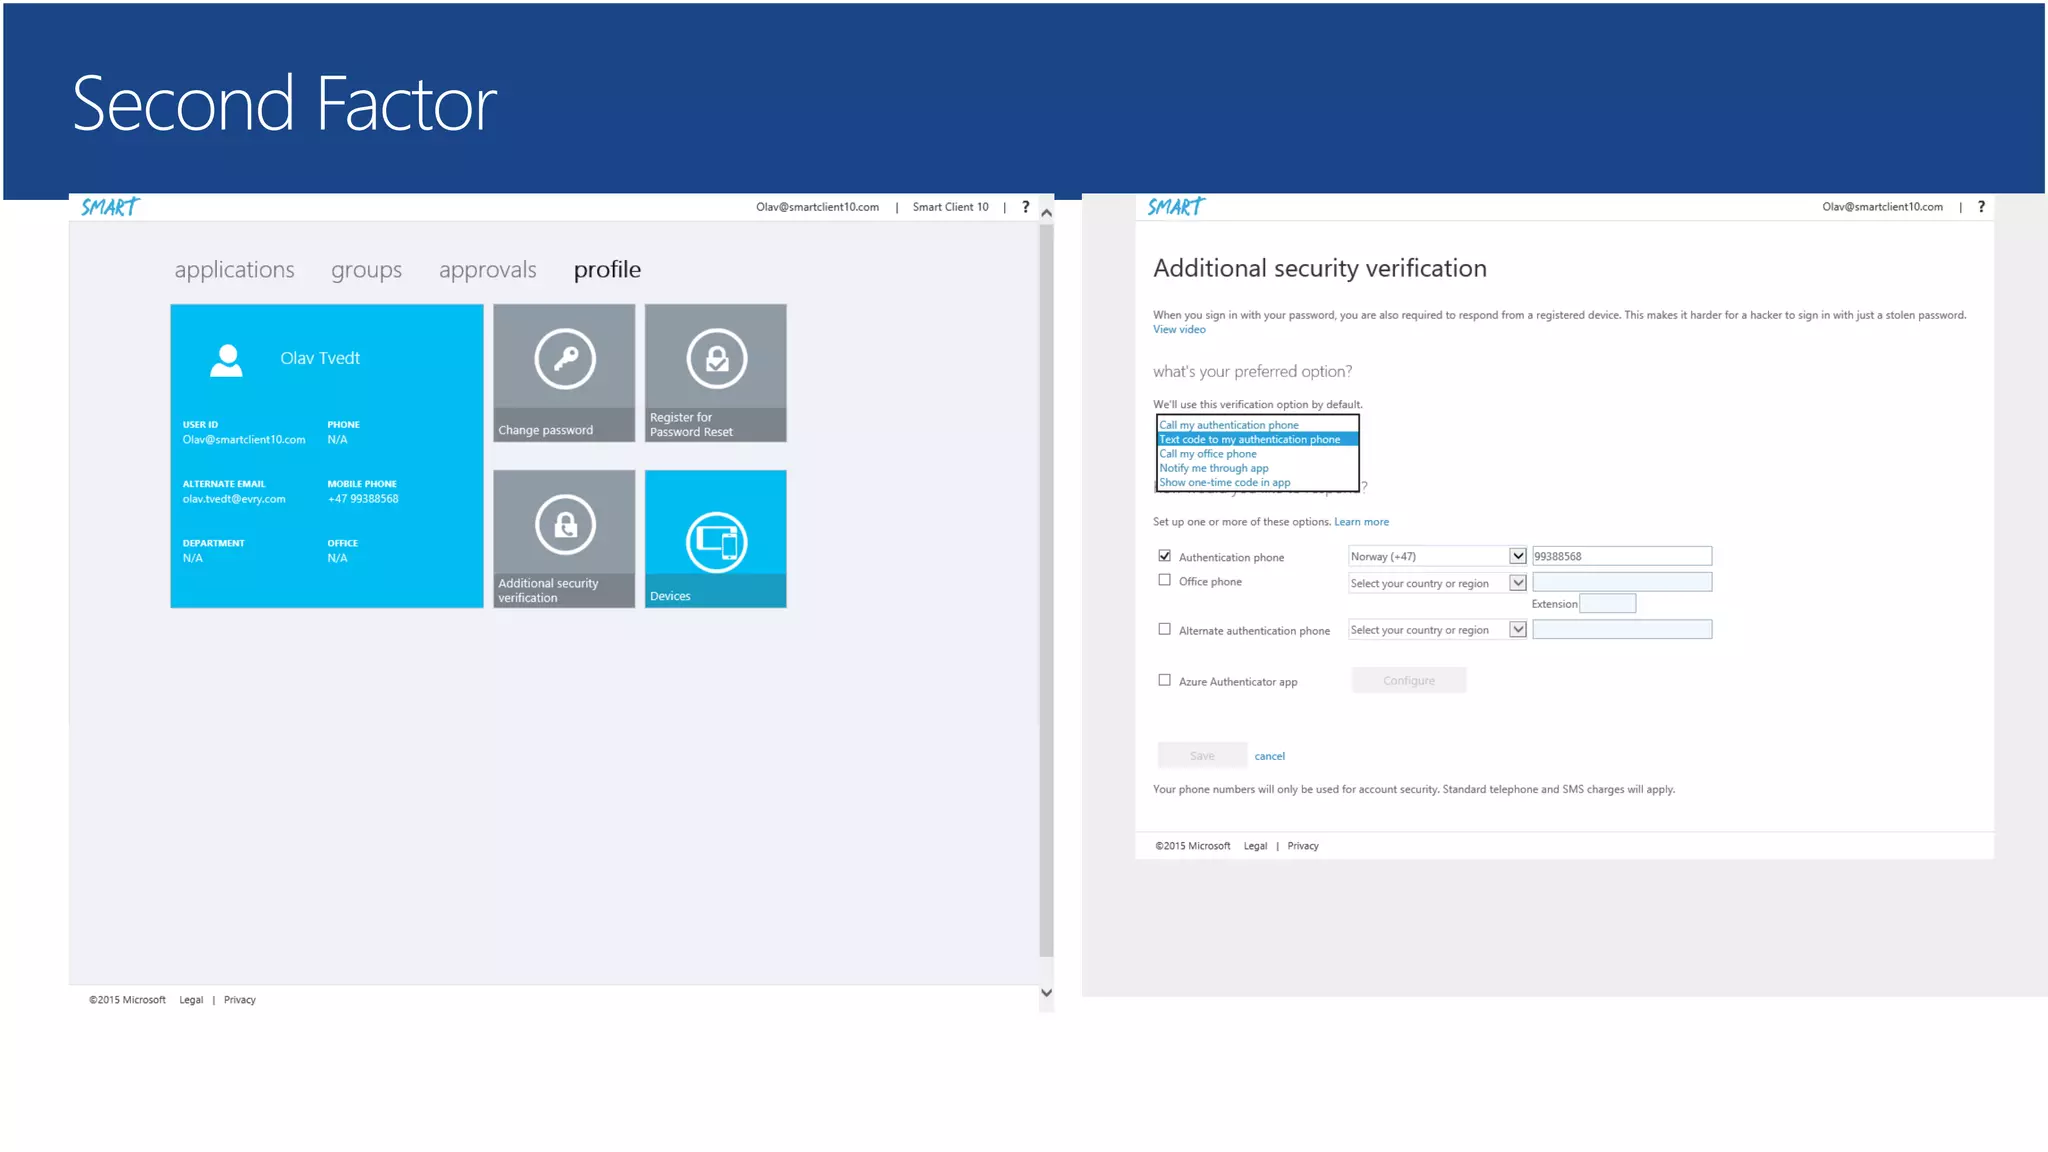Open Register for Password Reset tile
The image size is (2048, 1152).
coord(715,372)
